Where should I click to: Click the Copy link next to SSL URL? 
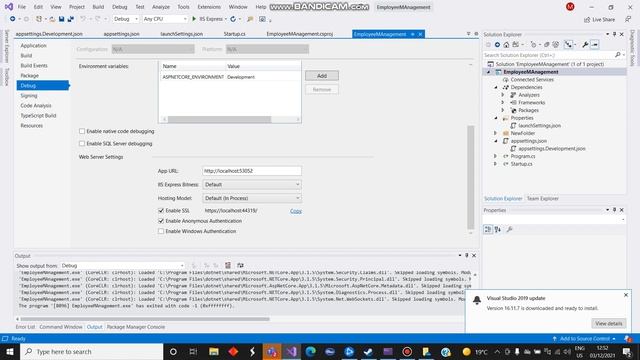click(296, 211)
